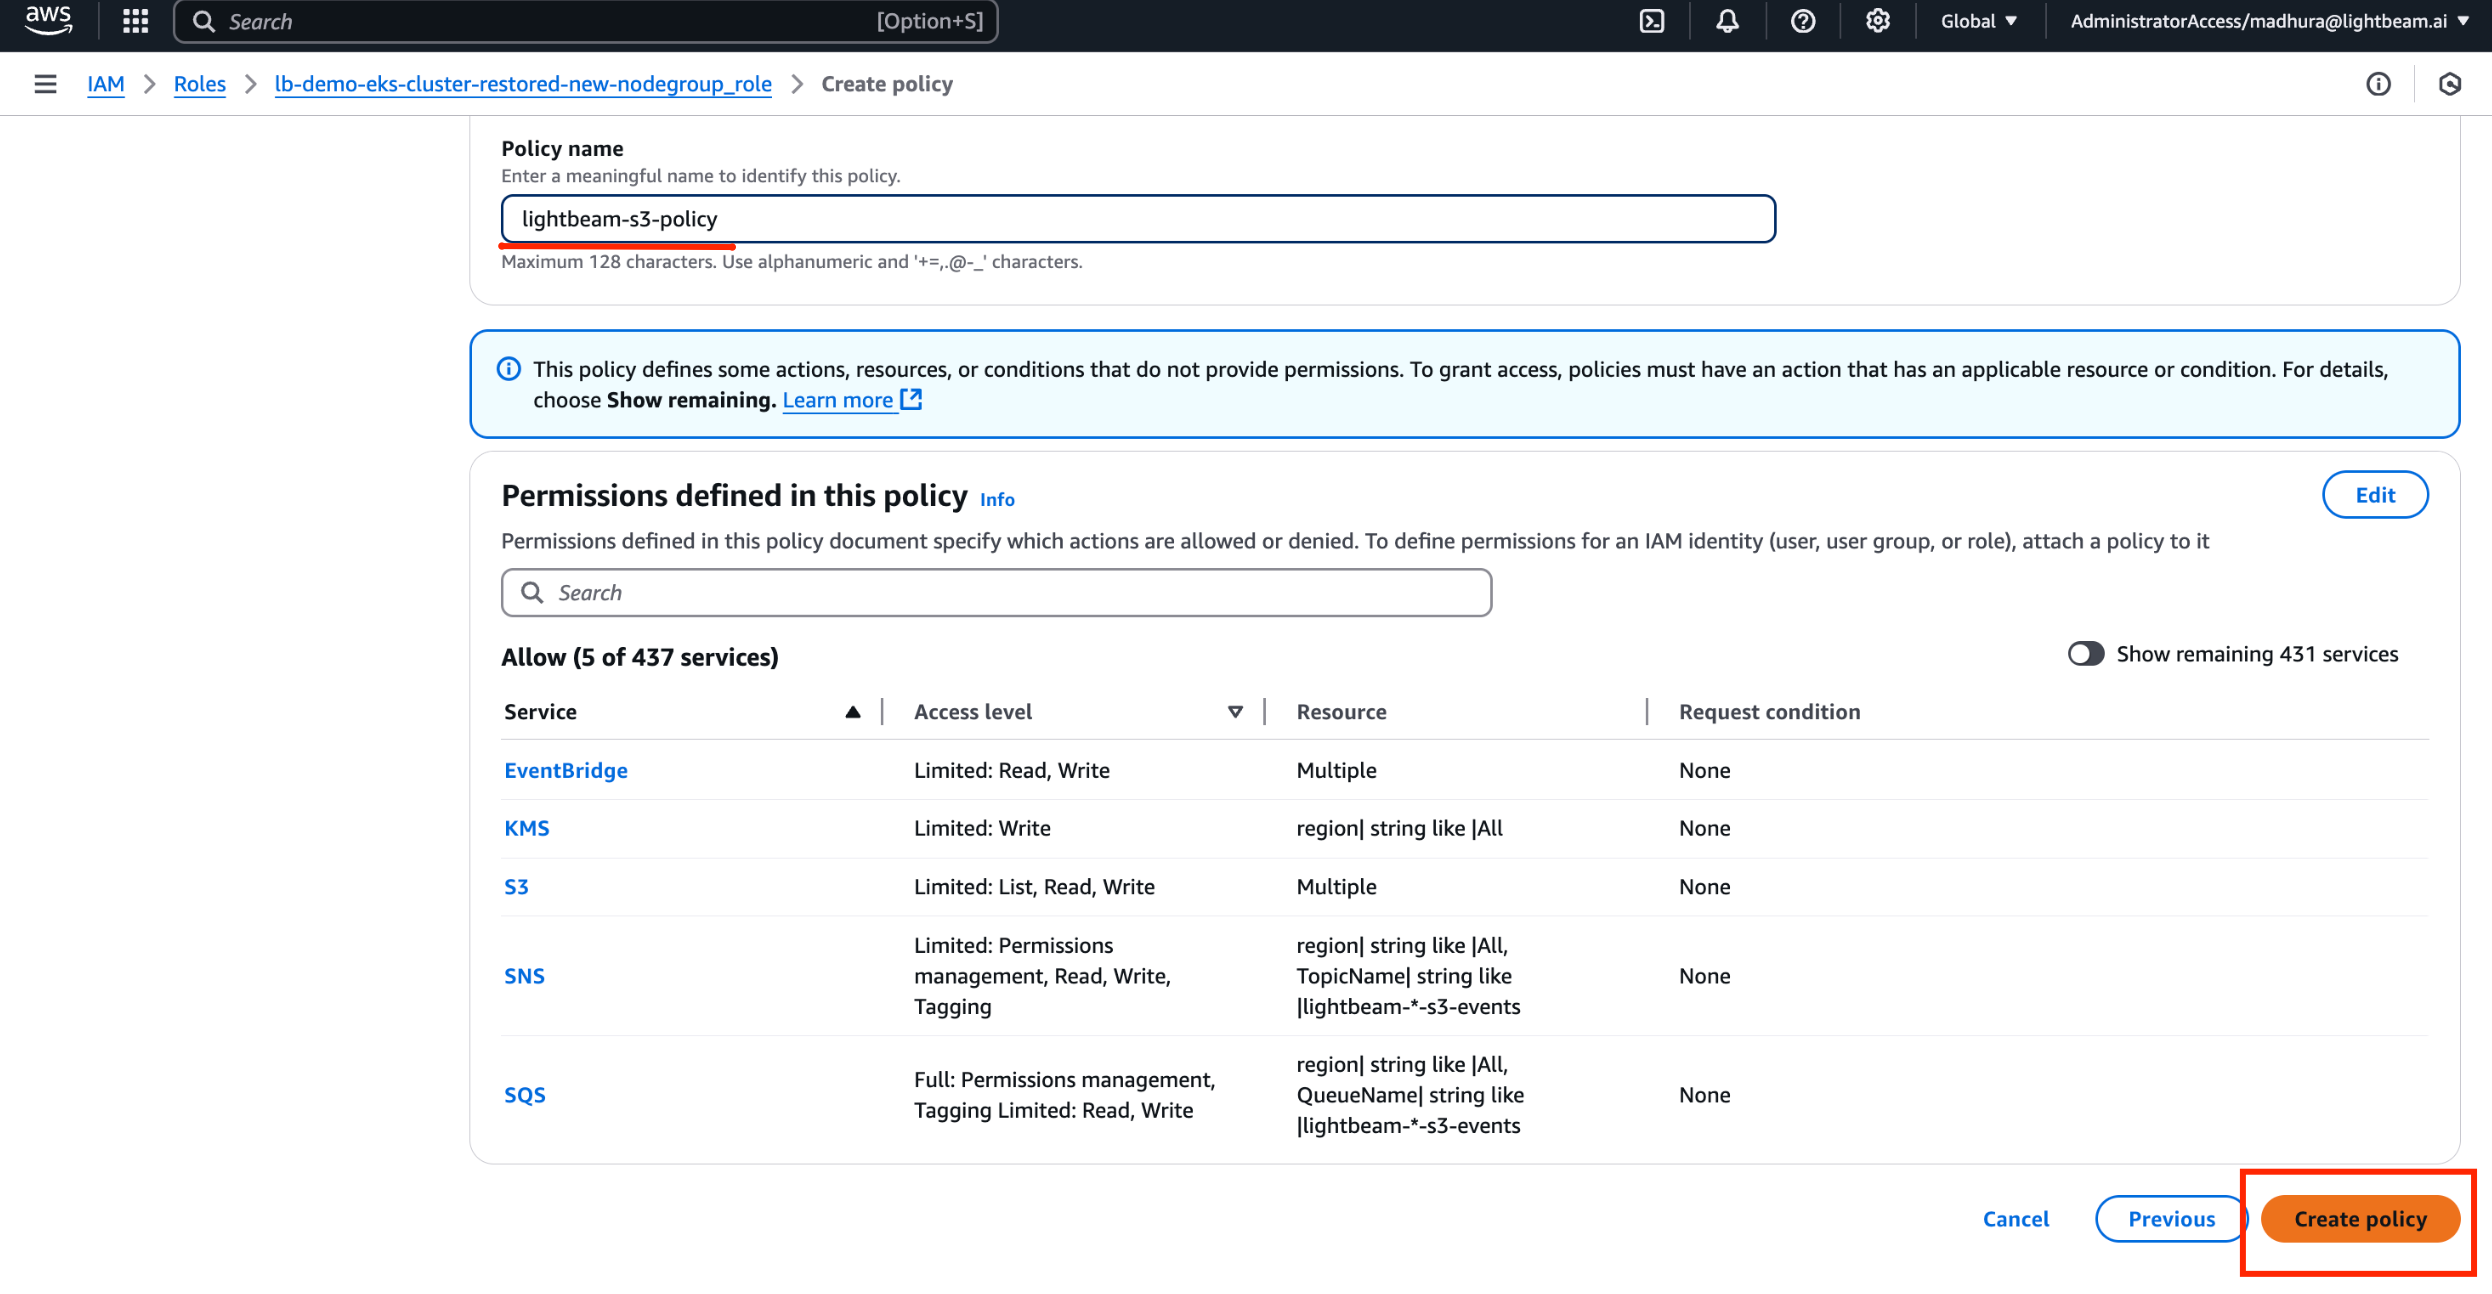Image resolution: width=2492 pixels, height=1294 pixels.
Task: Sort by Service column ascending arrow
Action: pyautogui.click(x=853, y=712)
